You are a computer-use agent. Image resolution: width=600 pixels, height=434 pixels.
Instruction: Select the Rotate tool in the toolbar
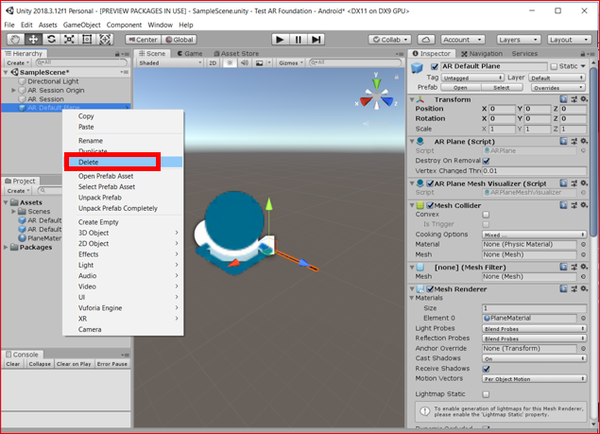(51, 39)
